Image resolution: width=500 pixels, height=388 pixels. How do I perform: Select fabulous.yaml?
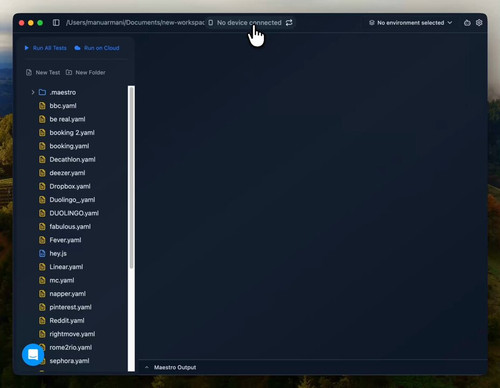tap(70, 227)
